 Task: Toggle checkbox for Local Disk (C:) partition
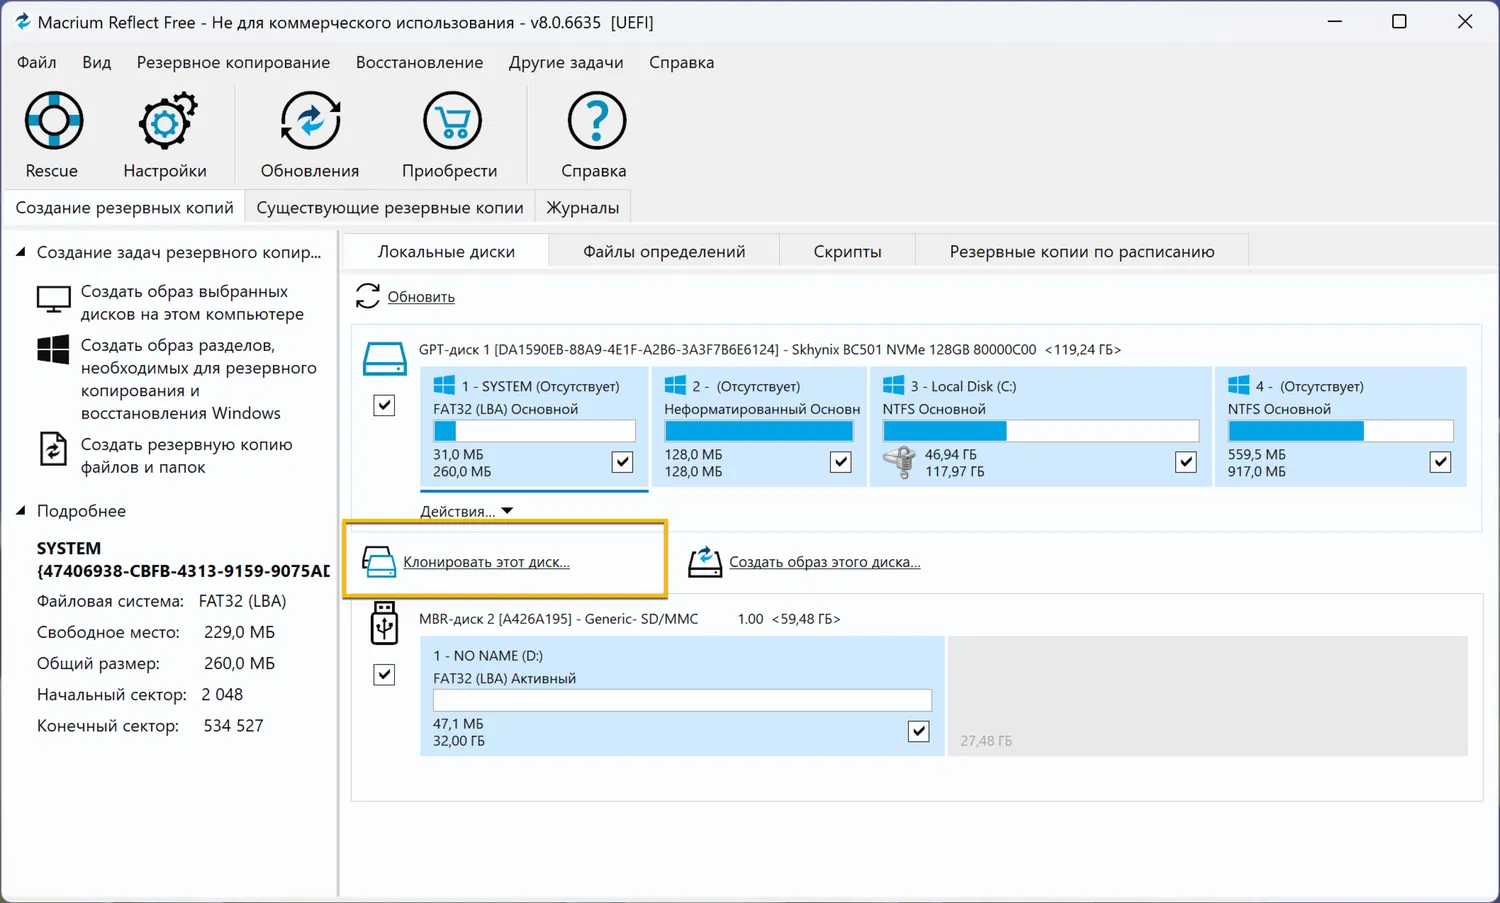[1185, 462]
